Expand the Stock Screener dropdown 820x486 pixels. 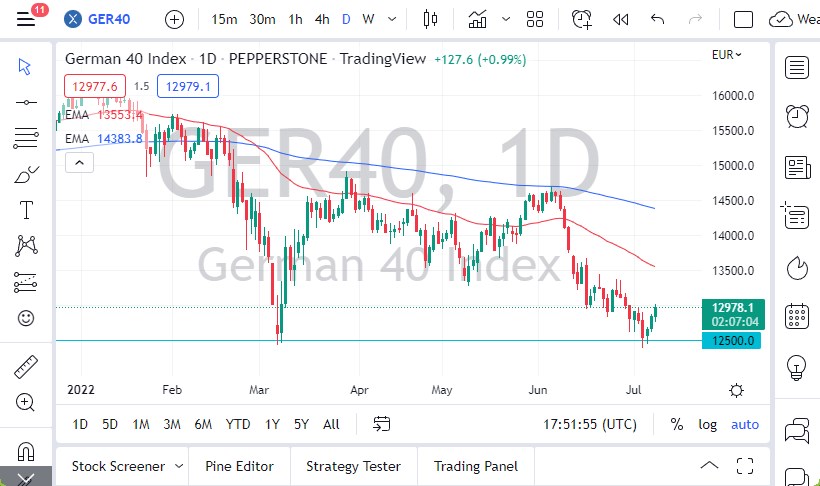pos(179,466)
